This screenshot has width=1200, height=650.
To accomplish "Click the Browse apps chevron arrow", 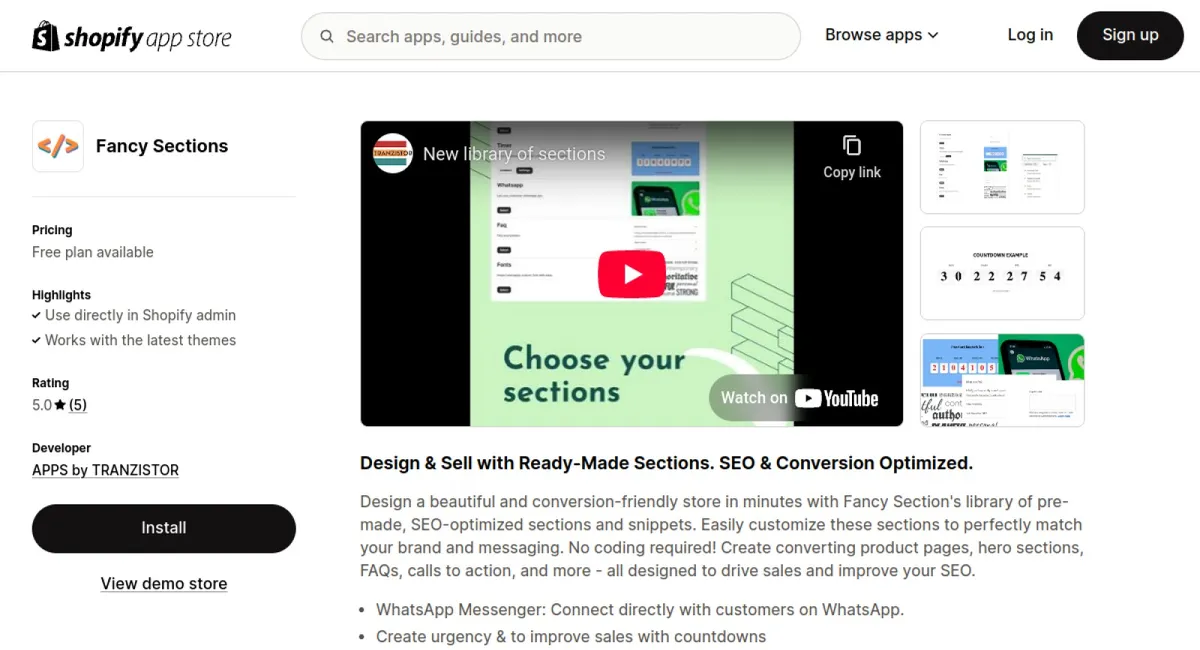I will [933, 35].
